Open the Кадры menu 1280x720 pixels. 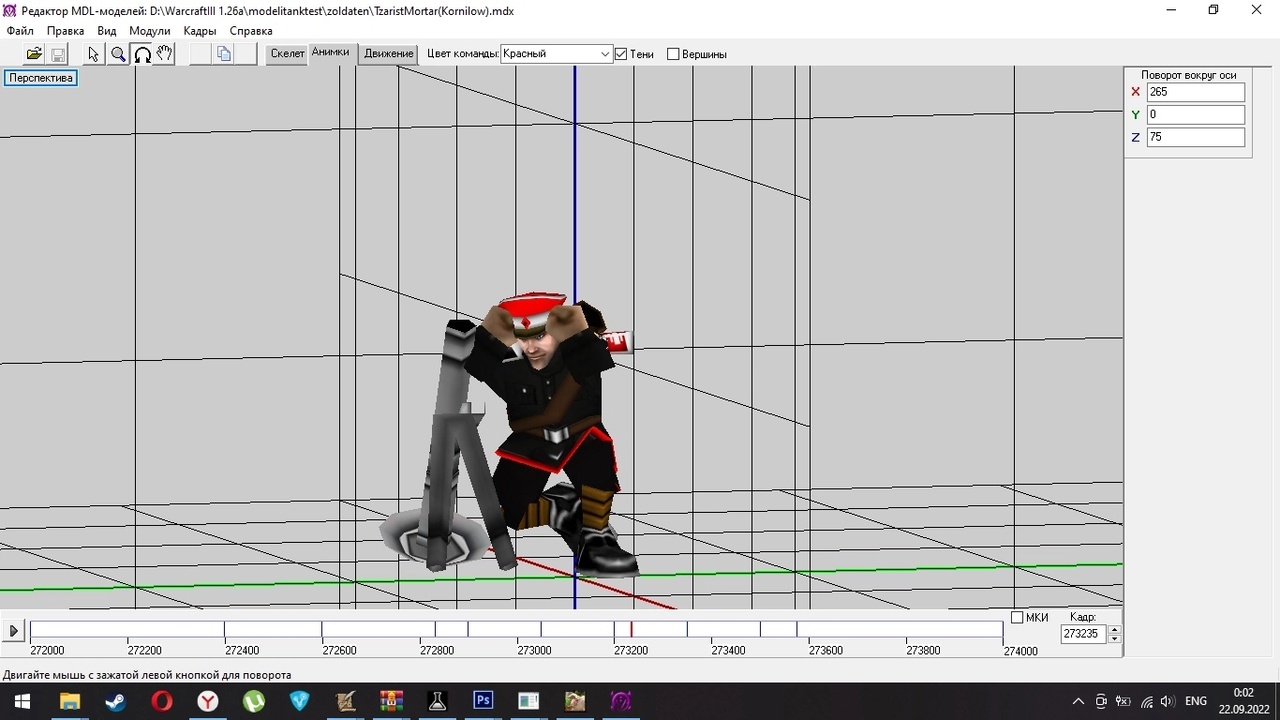200,31
